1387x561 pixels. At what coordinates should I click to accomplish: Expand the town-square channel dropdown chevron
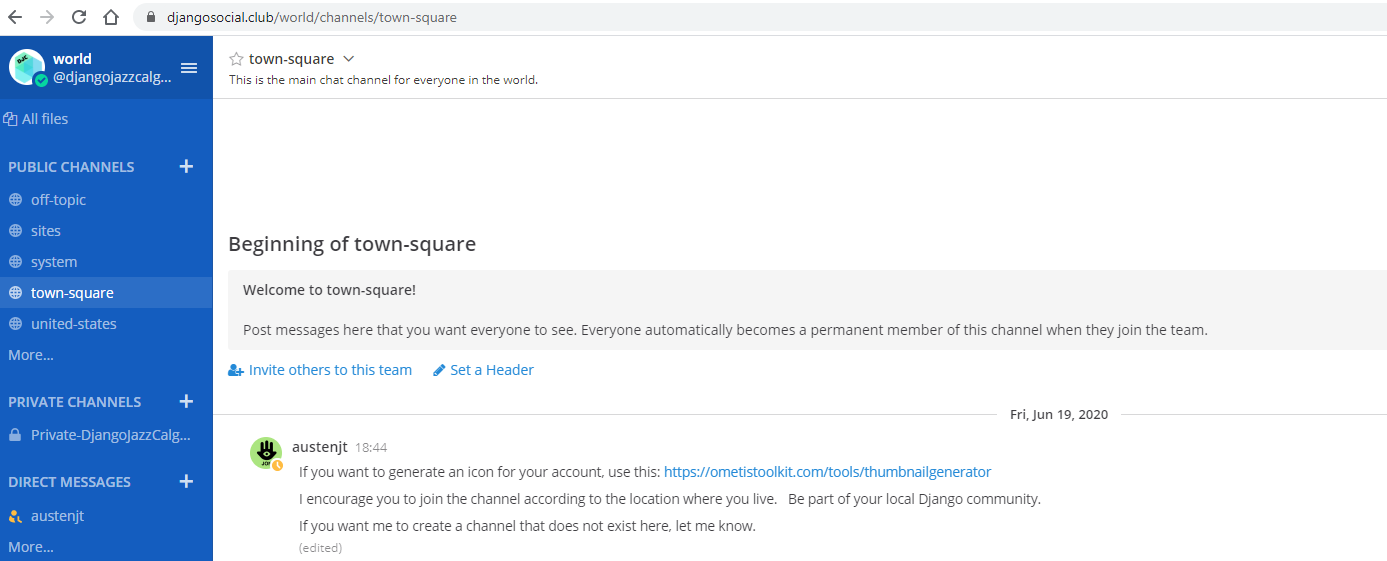coord(348,59)
